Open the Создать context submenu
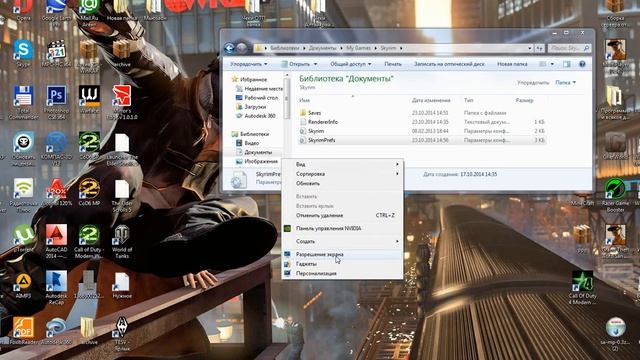This screenshot has height=360, width=640. click(x=342, y=242)
